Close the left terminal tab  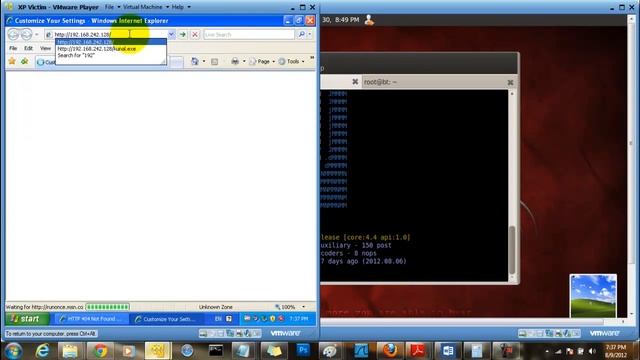pos(355,82)
